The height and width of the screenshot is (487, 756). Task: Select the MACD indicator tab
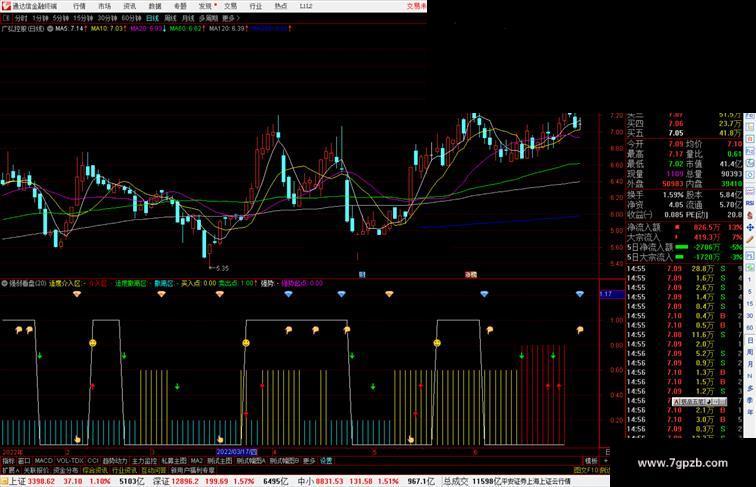tap(43, 461)
